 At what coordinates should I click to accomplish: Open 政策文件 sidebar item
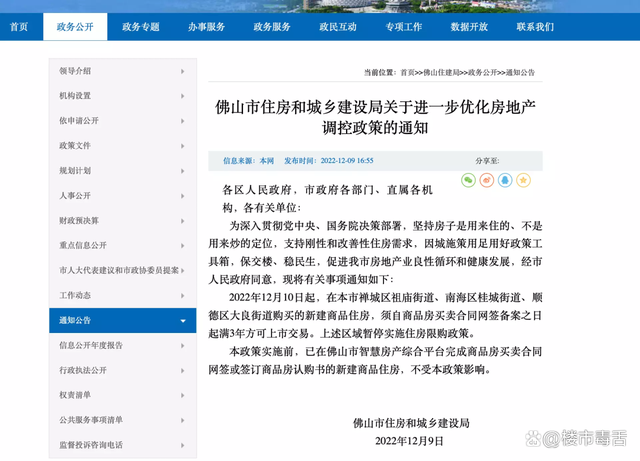pyautogui.click(x=122, y=146)
